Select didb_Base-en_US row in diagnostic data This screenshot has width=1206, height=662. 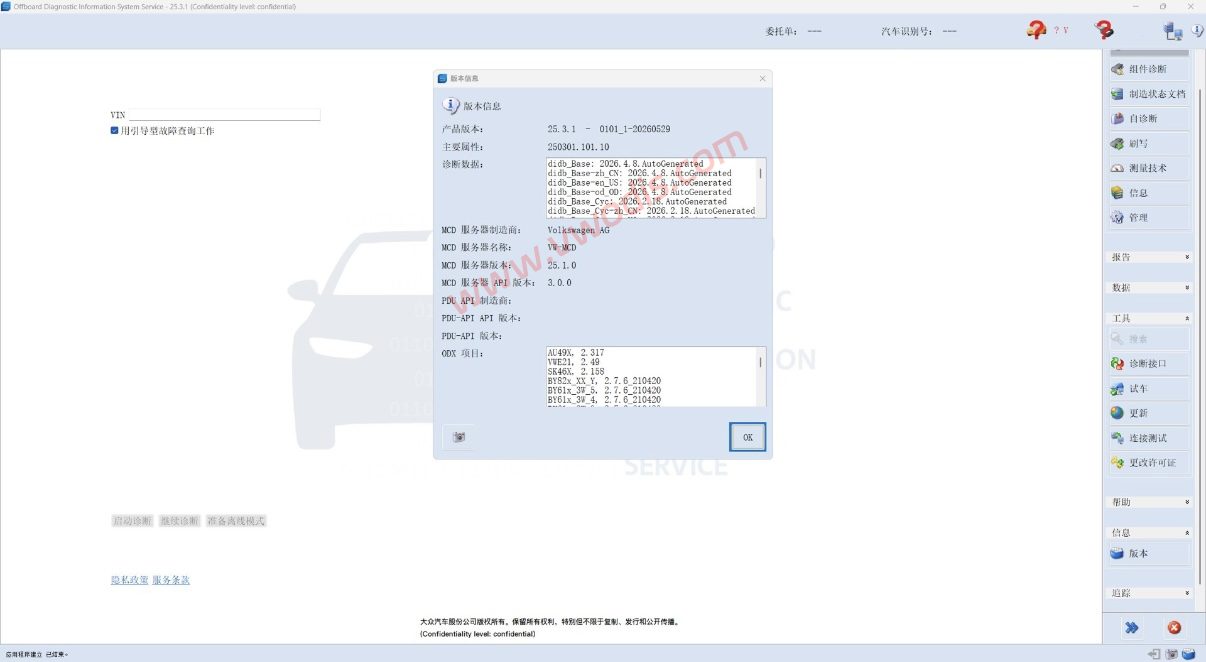point(640,183)
